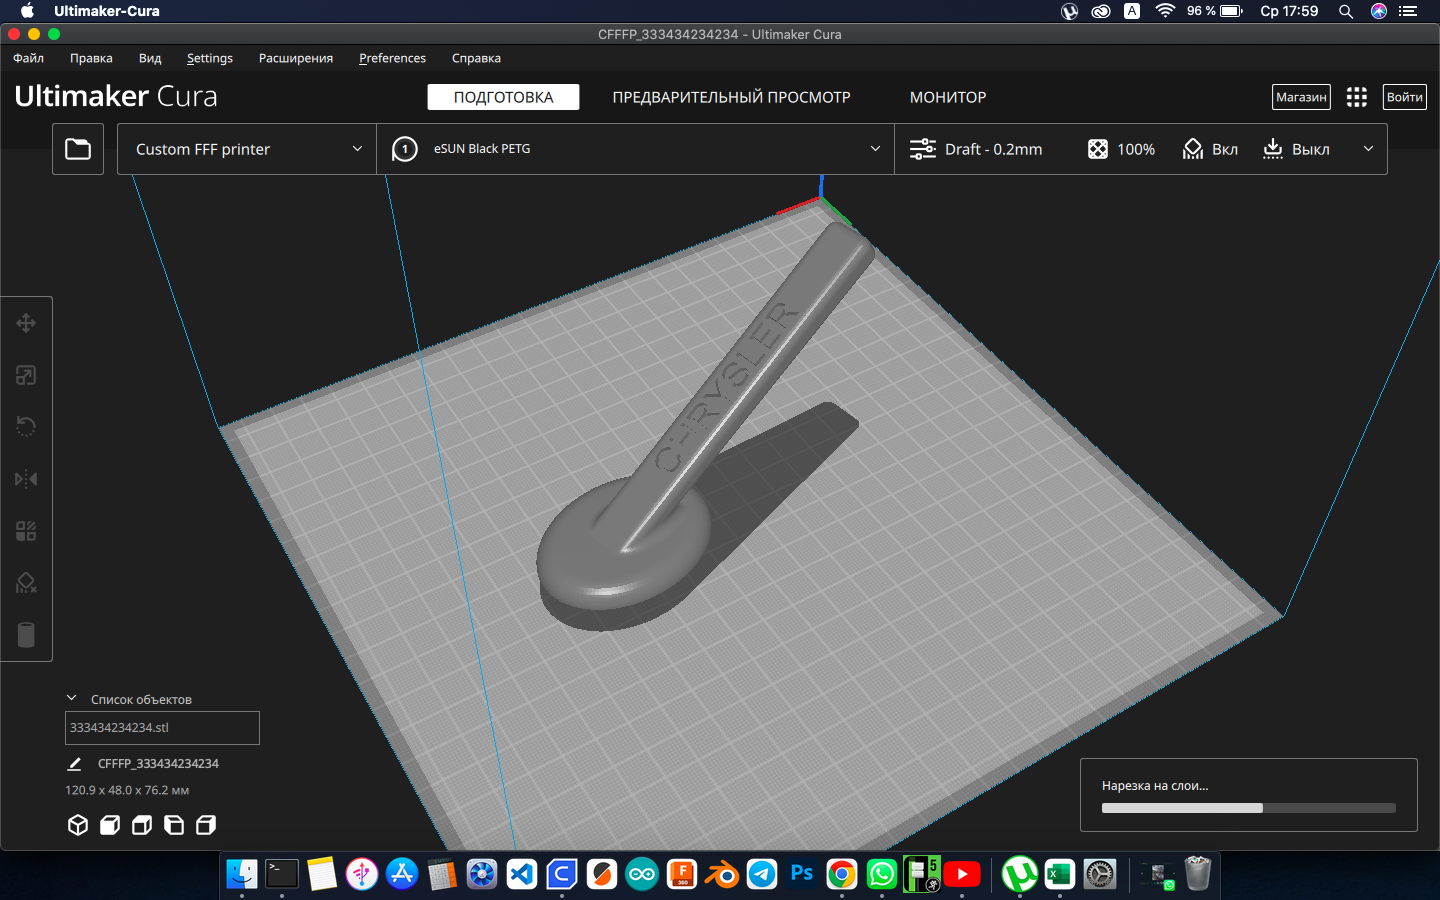Select the Rotate tool in the left toolbar
Image resolution: width=1440 pixels, height=900 pixels.
click(x=26, y=427)
